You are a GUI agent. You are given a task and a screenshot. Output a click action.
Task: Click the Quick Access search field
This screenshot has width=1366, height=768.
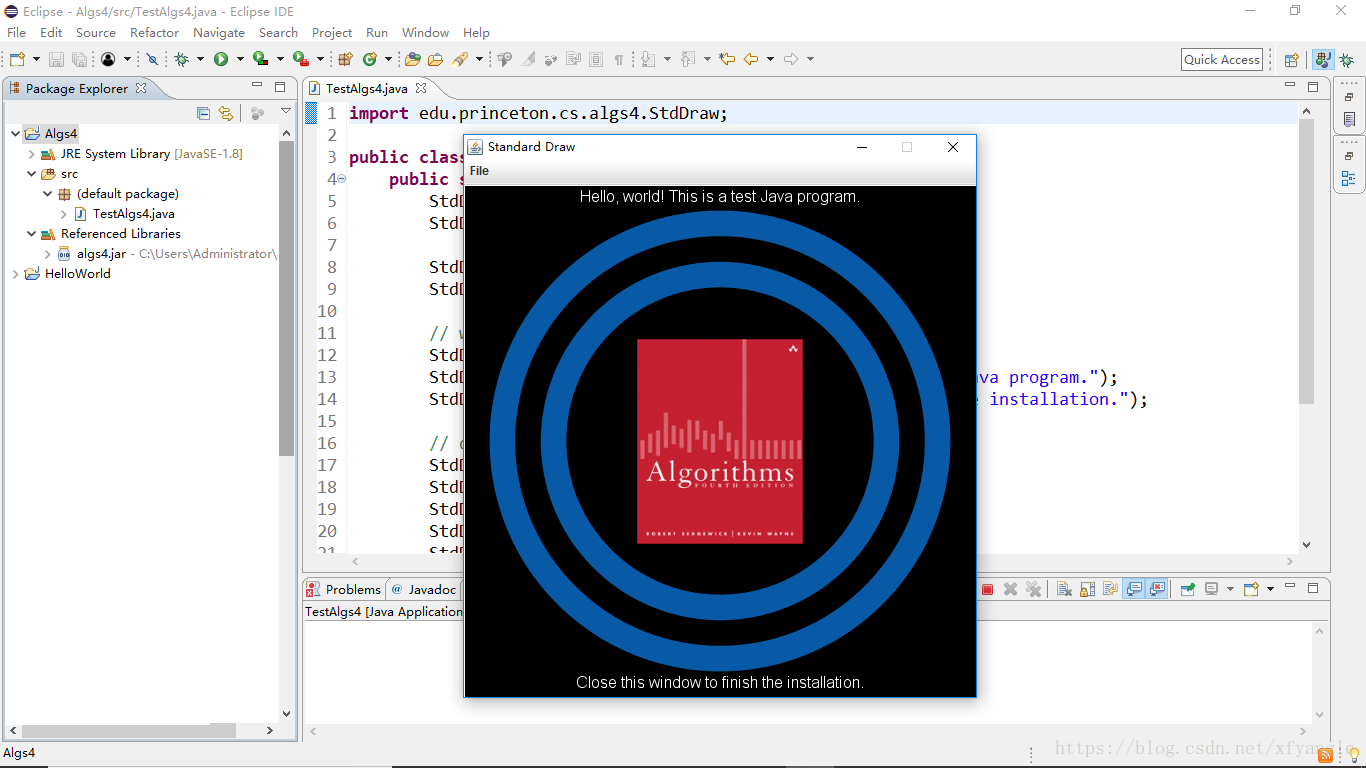(x=1222, y=60)
